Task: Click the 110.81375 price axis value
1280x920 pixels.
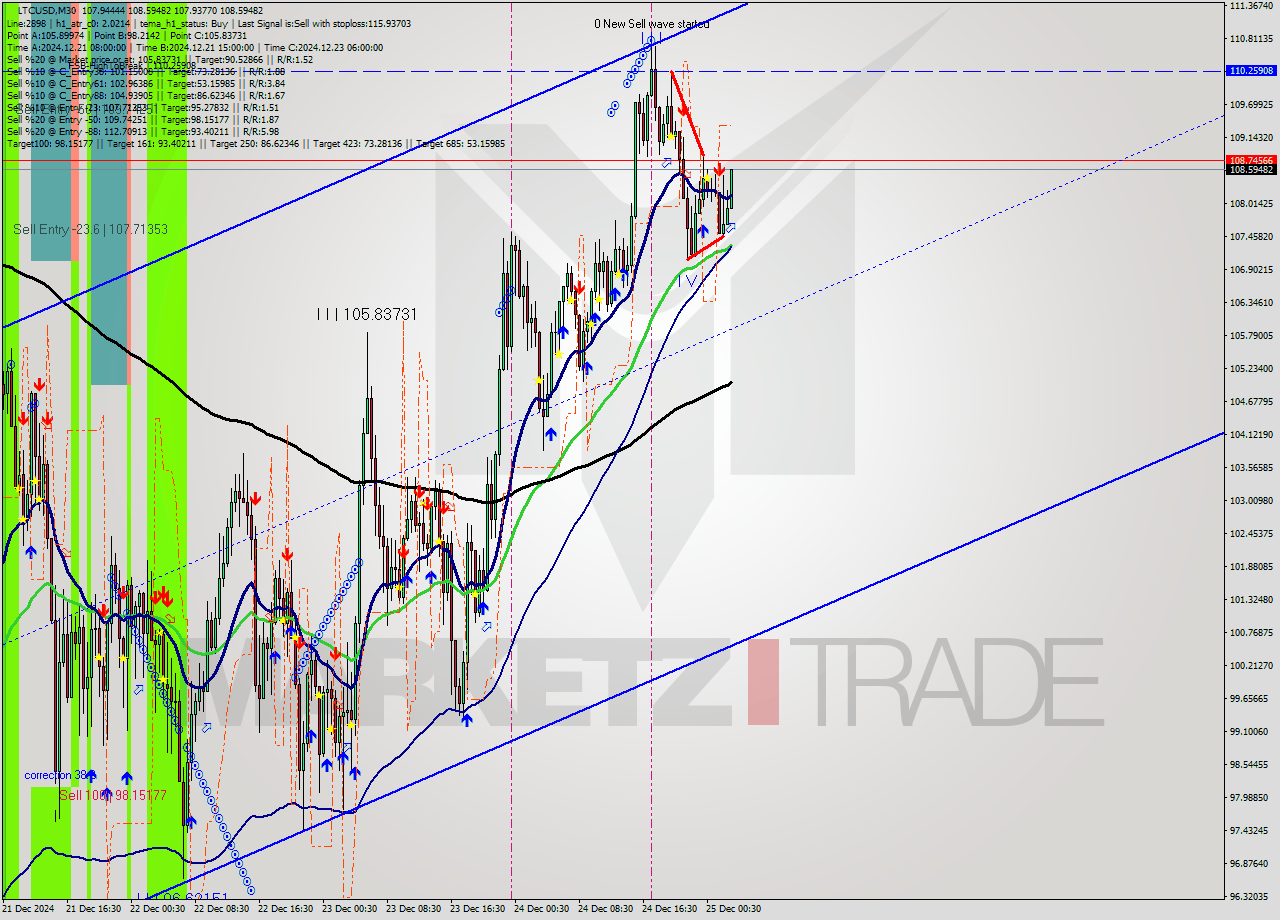Action: [1250, 39]
